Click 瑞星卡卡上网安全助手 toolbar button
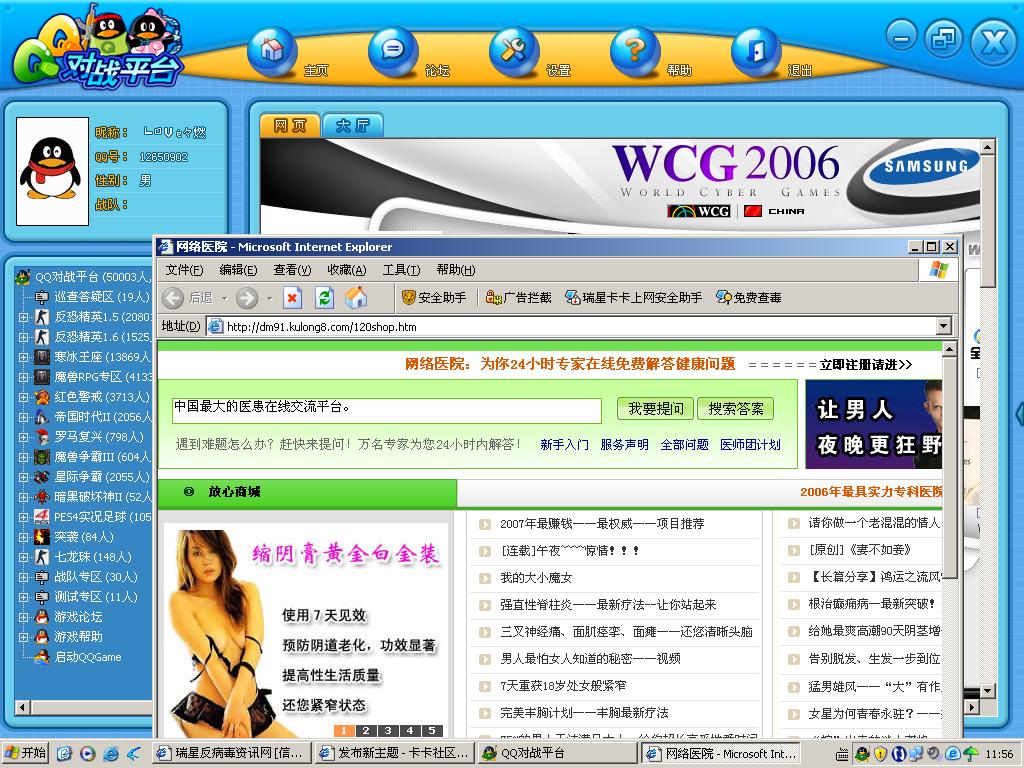Image resolution: width=1024 pixels, height=768 pixels. 633,298
